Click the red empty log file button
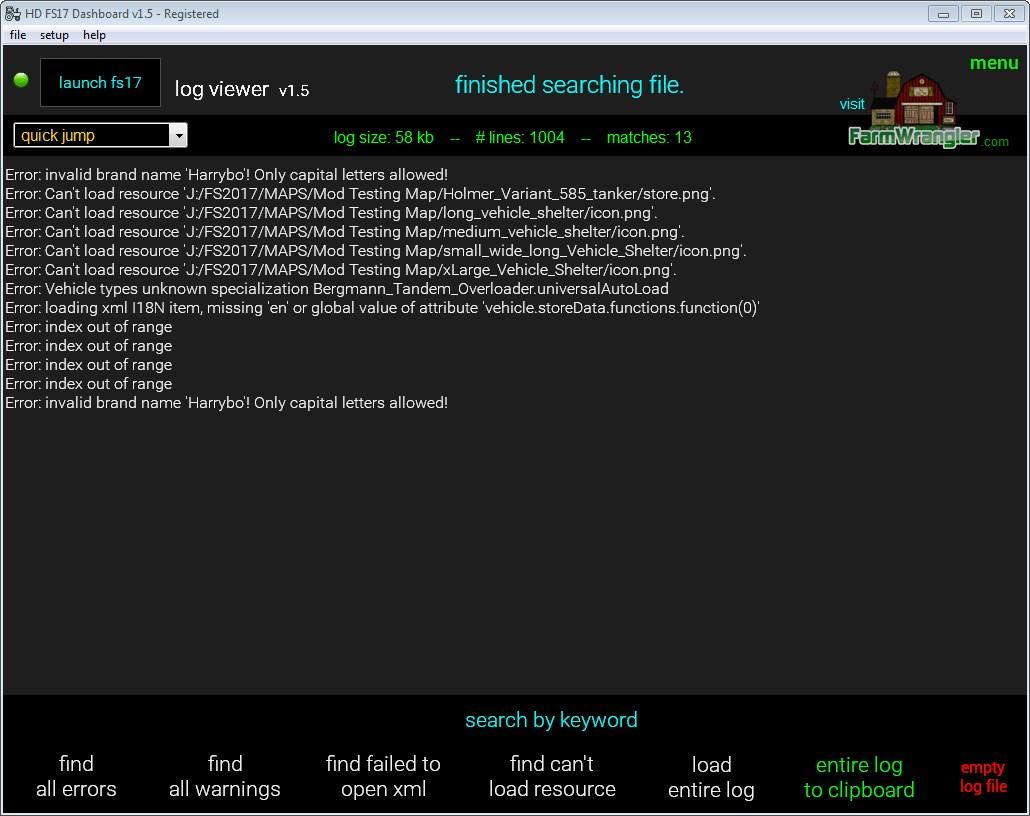Image resolution: width=1030 pixels, height=816 pixels. click(983, 776)
